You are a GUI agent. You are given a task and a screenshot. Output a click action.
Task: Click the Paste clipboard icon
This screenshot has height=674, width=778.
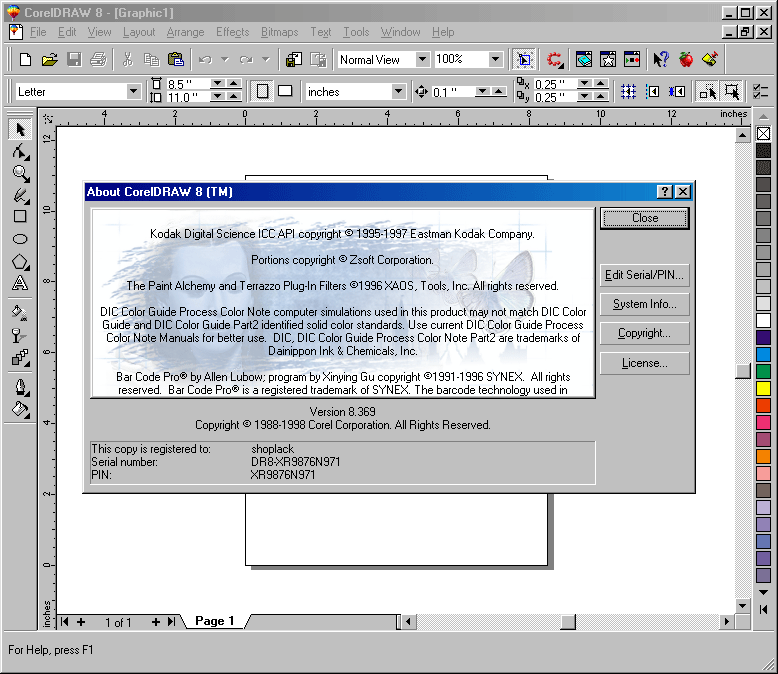pyautogui.click(x=176, y=60)
